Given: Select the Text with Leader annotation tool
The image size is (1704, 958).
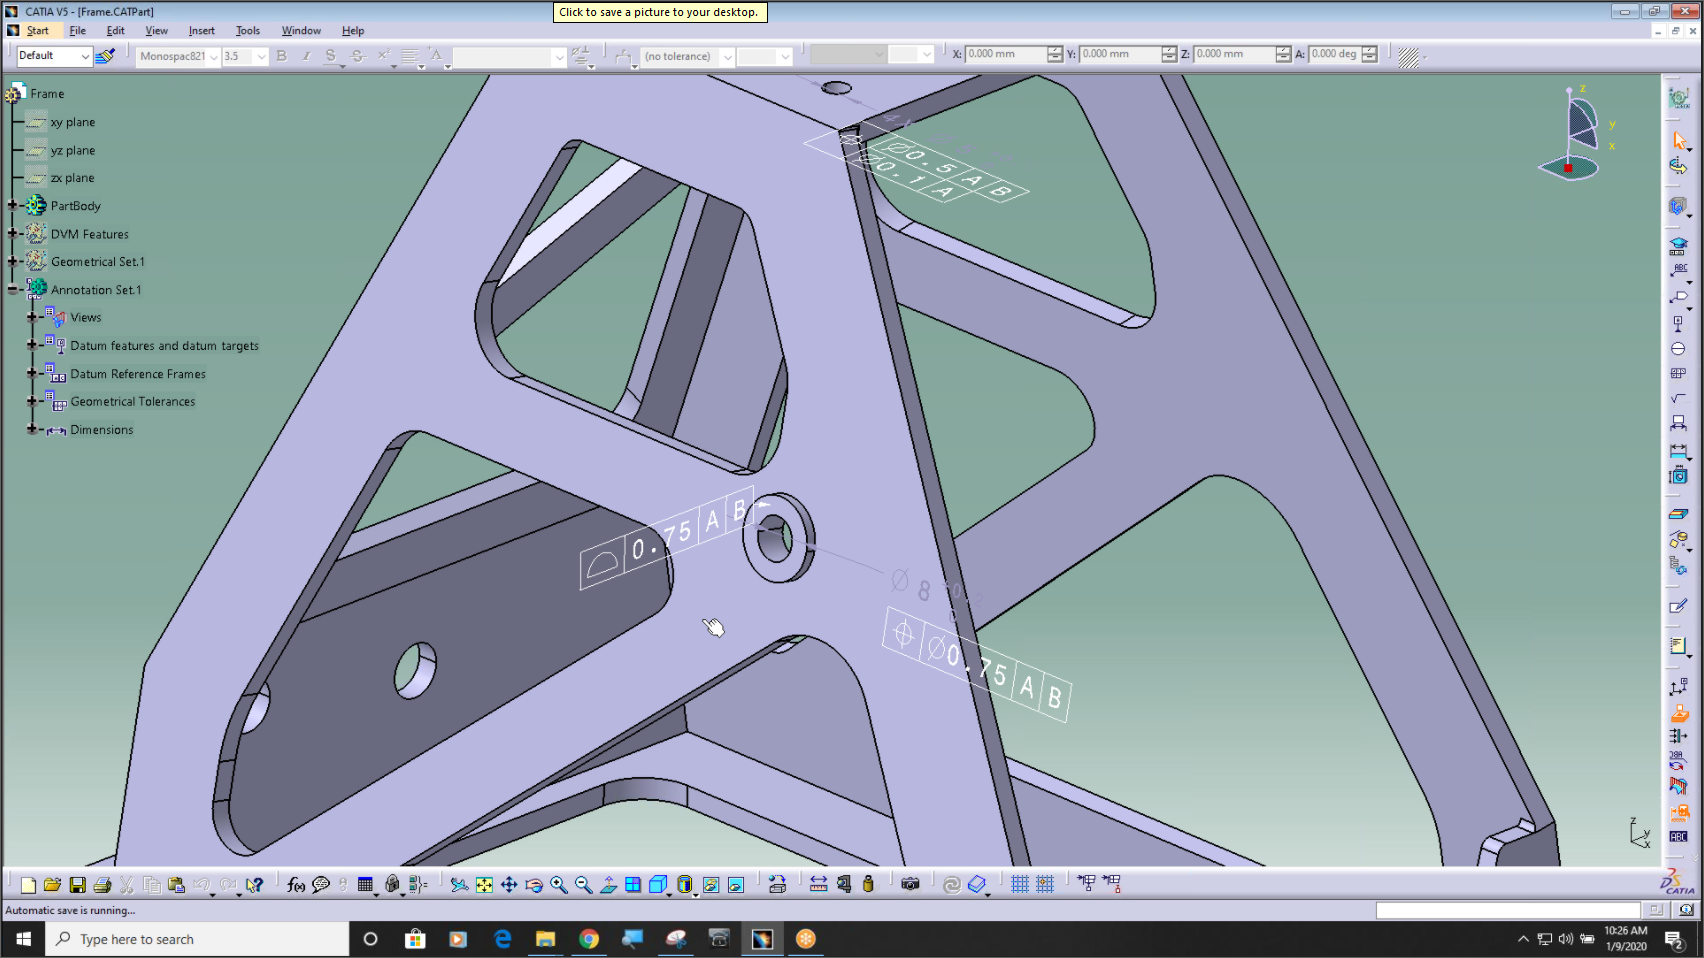Looking at the screenshot, I should pyautogui.click(x=1678, y=268).
